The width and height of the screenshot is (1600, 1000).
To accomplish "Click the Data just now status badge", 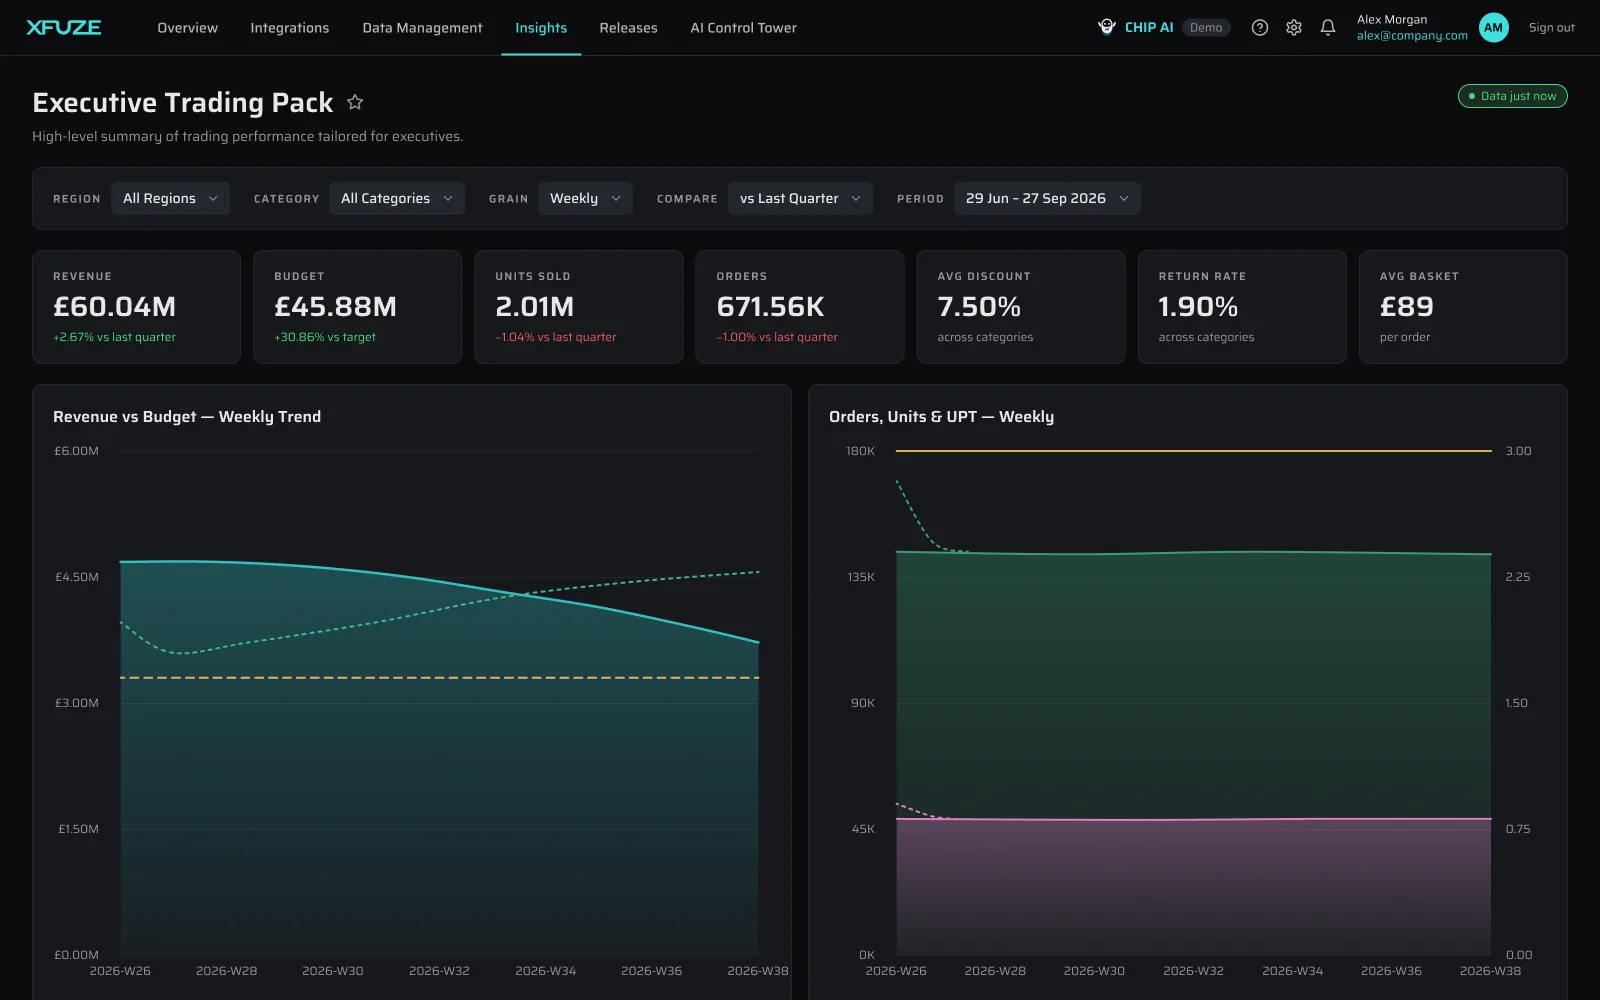I will tap(1512, 96).
